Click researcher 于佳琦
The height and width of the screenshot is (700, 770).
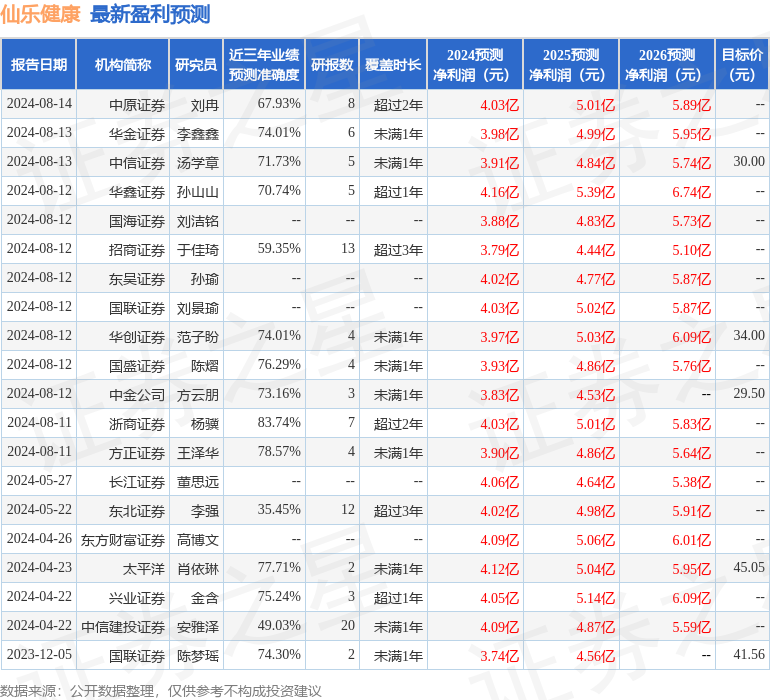pyautogui.click(x=198, y=250)
